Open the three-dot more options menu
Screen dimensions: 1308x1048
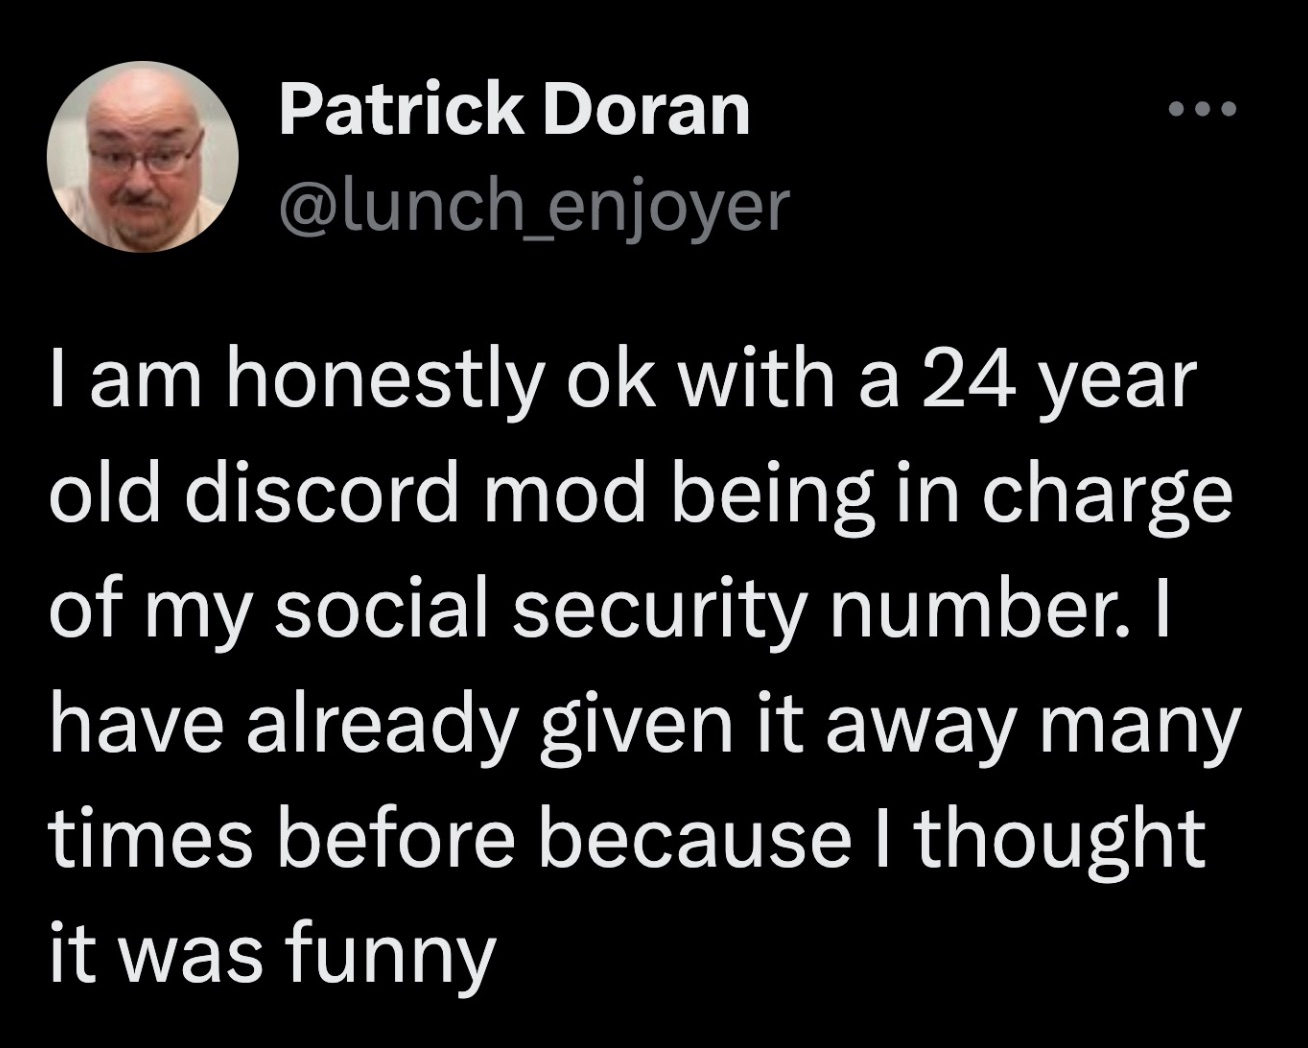coord(1204,108)
